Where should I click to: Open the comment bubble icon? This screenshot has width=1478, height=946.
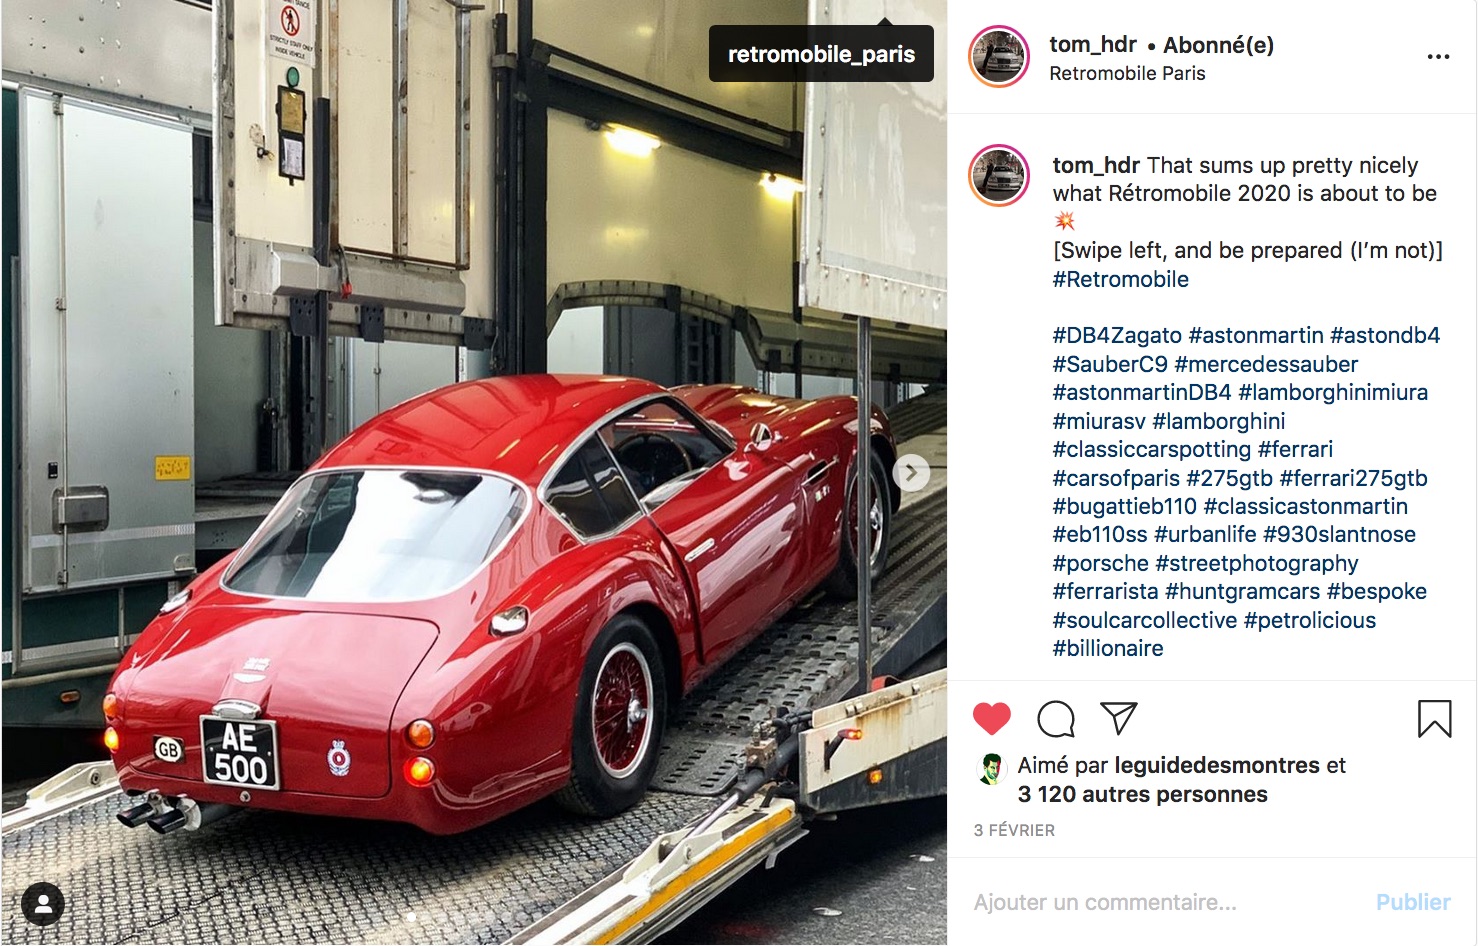tap(1056, 719)
